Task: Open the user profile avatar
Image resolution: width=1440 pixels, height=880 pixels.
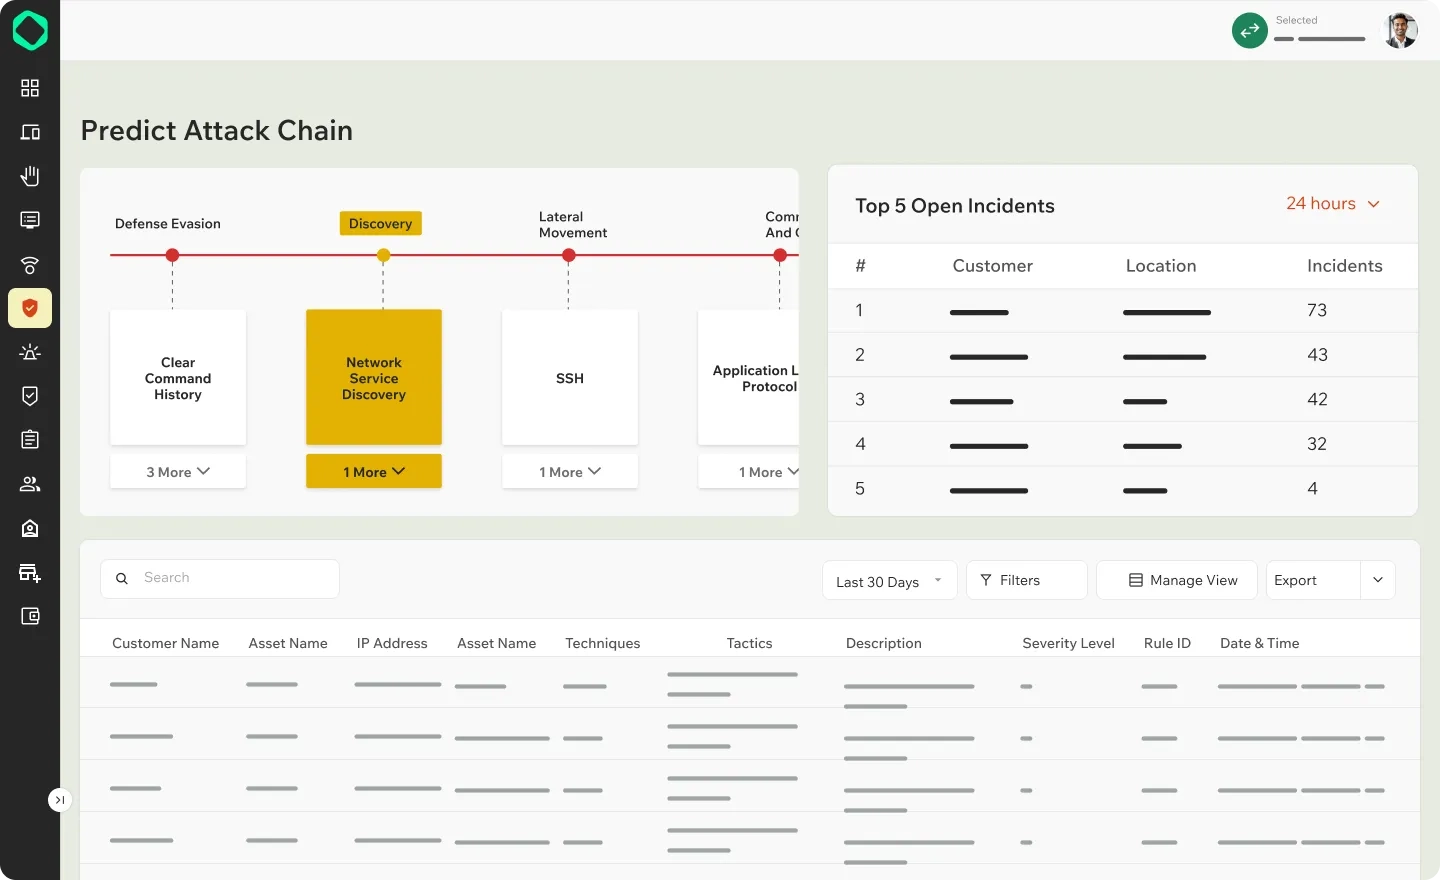Action: [1400, 31]
